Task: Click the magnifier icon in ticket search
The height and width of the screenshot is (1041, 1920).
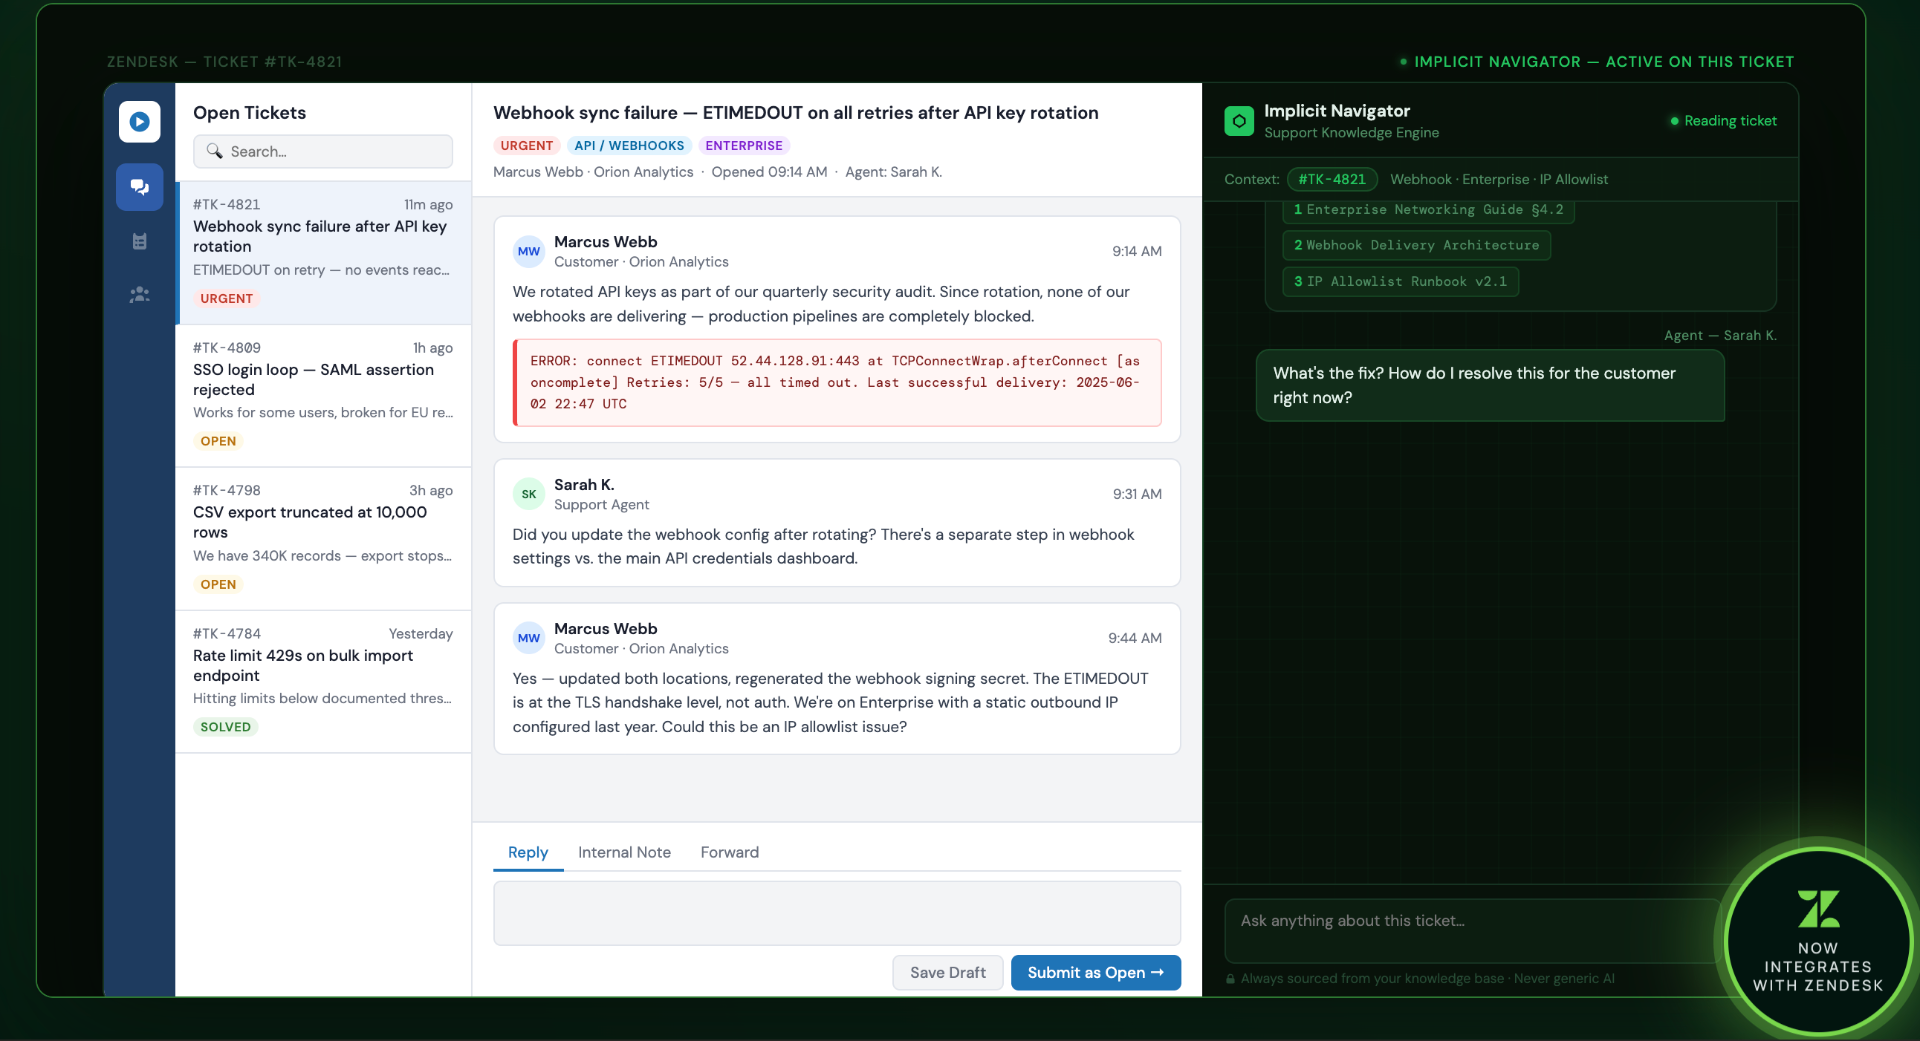Action: (x=214, y=151)
